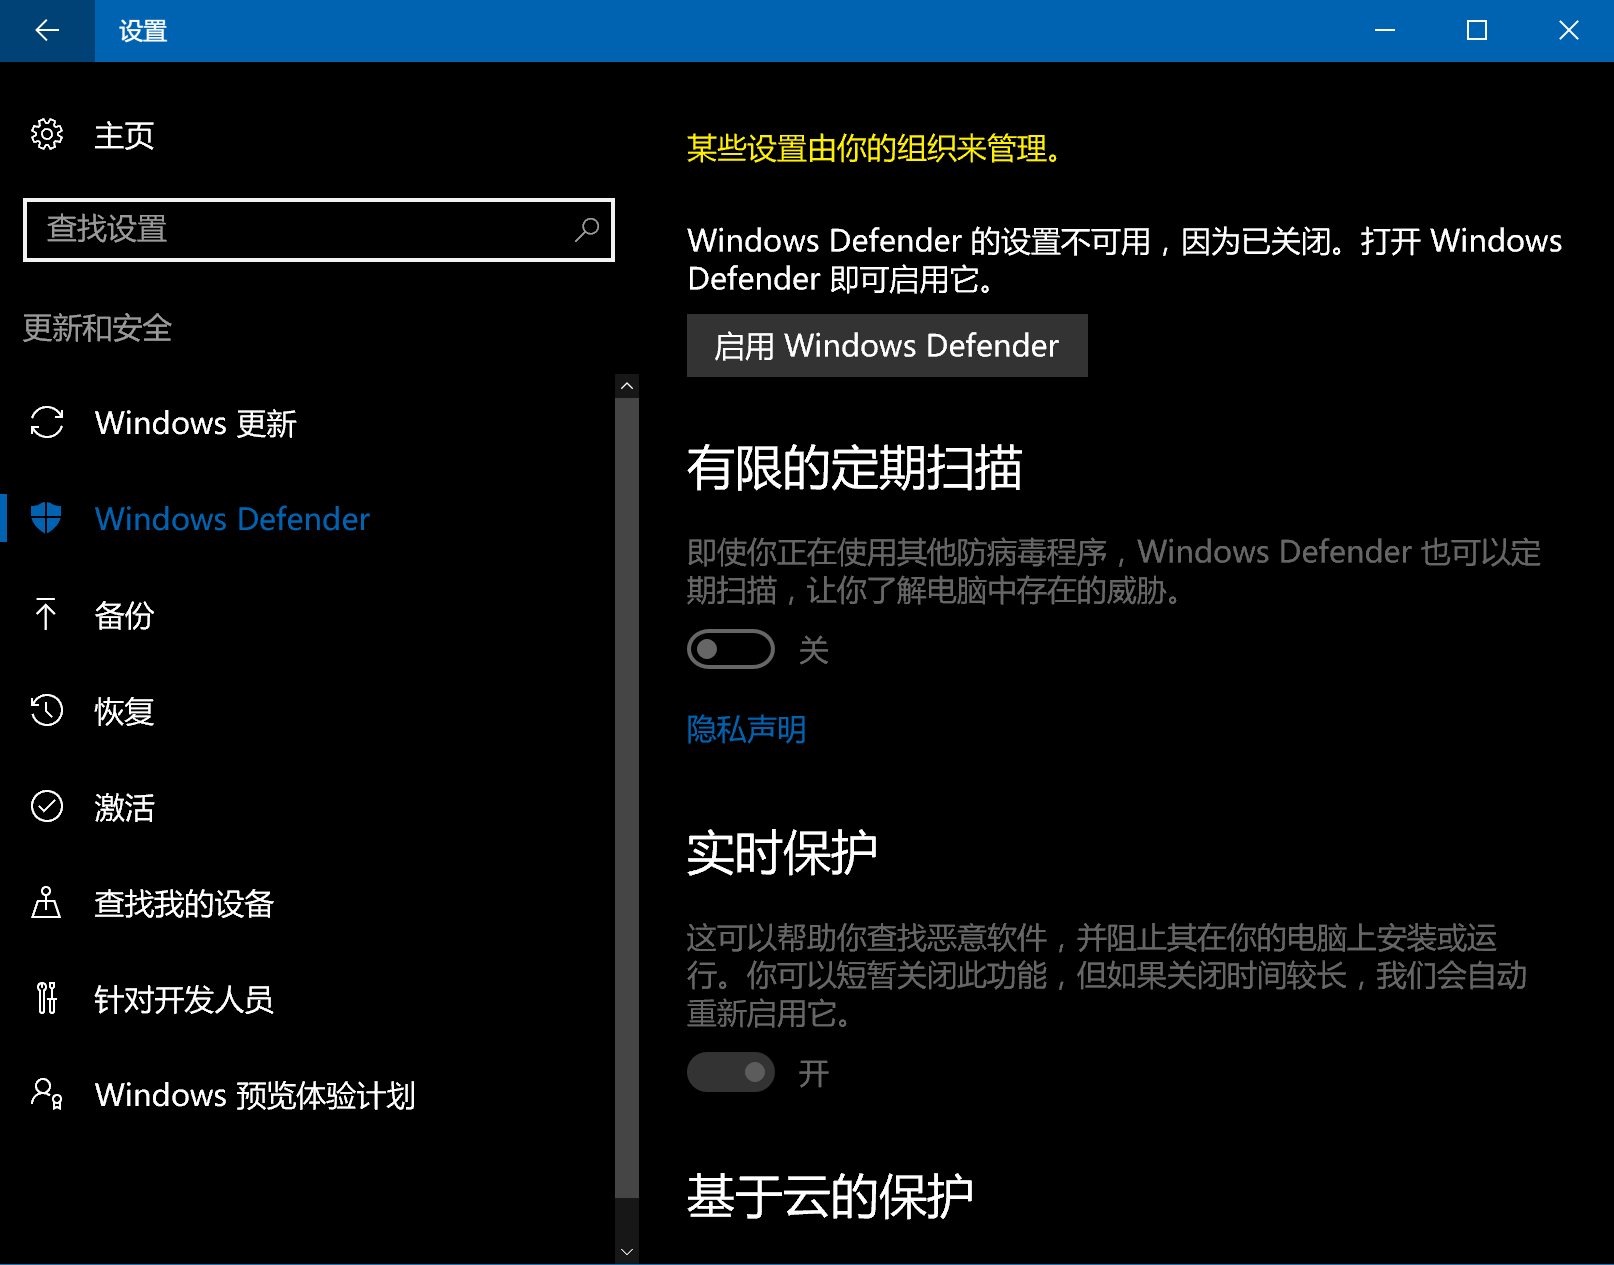This screenshot has width=1614, height=1265.
Task: Click the 恢复 history clock icon
Action: click(x=47, y=710)
